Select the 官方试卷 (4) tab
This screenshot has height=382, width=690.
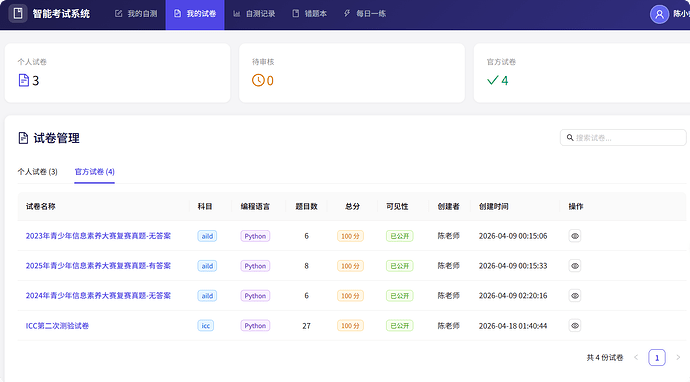[95, 172]
